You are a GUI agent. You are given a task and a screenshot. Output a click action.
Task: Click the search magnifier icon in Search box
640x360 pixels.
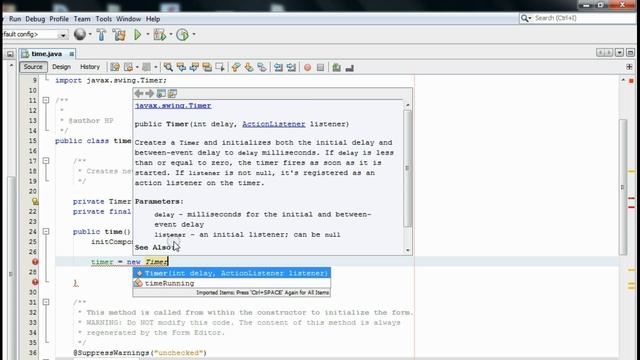coord(524,18)
